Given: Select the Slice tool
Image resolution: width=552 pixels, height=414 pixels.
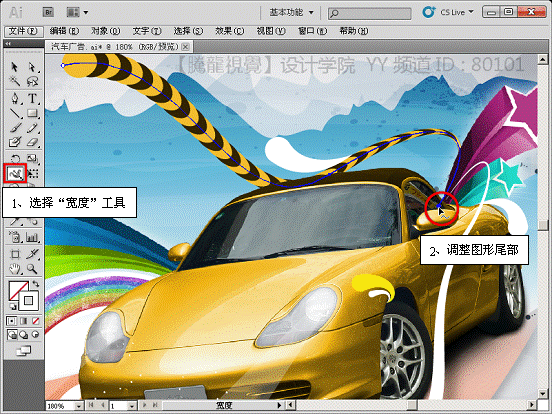Looking at the screenshot, I should pyautogui.click(x=32, y=254).
